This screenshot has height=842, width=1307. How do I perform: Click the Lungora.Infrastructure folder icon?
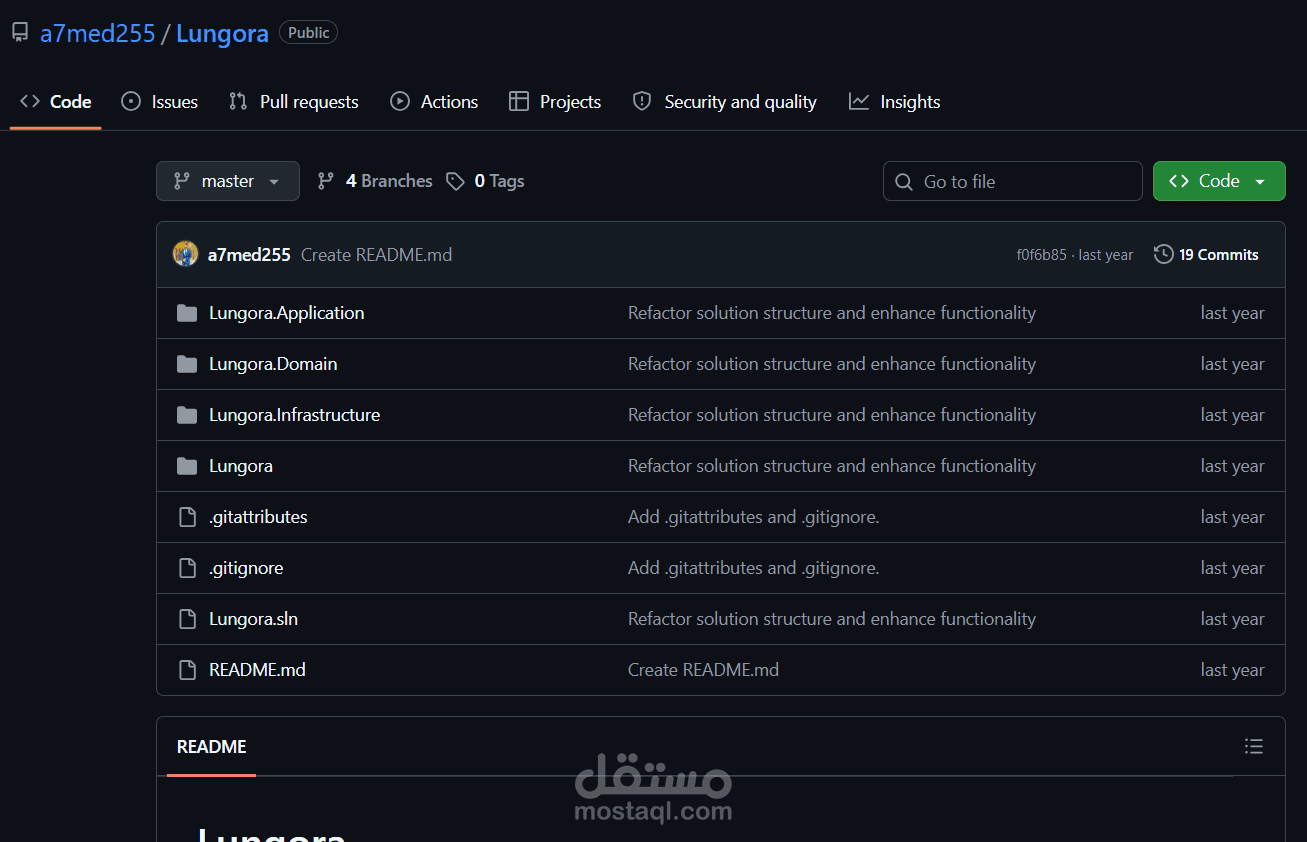point(187,415)
